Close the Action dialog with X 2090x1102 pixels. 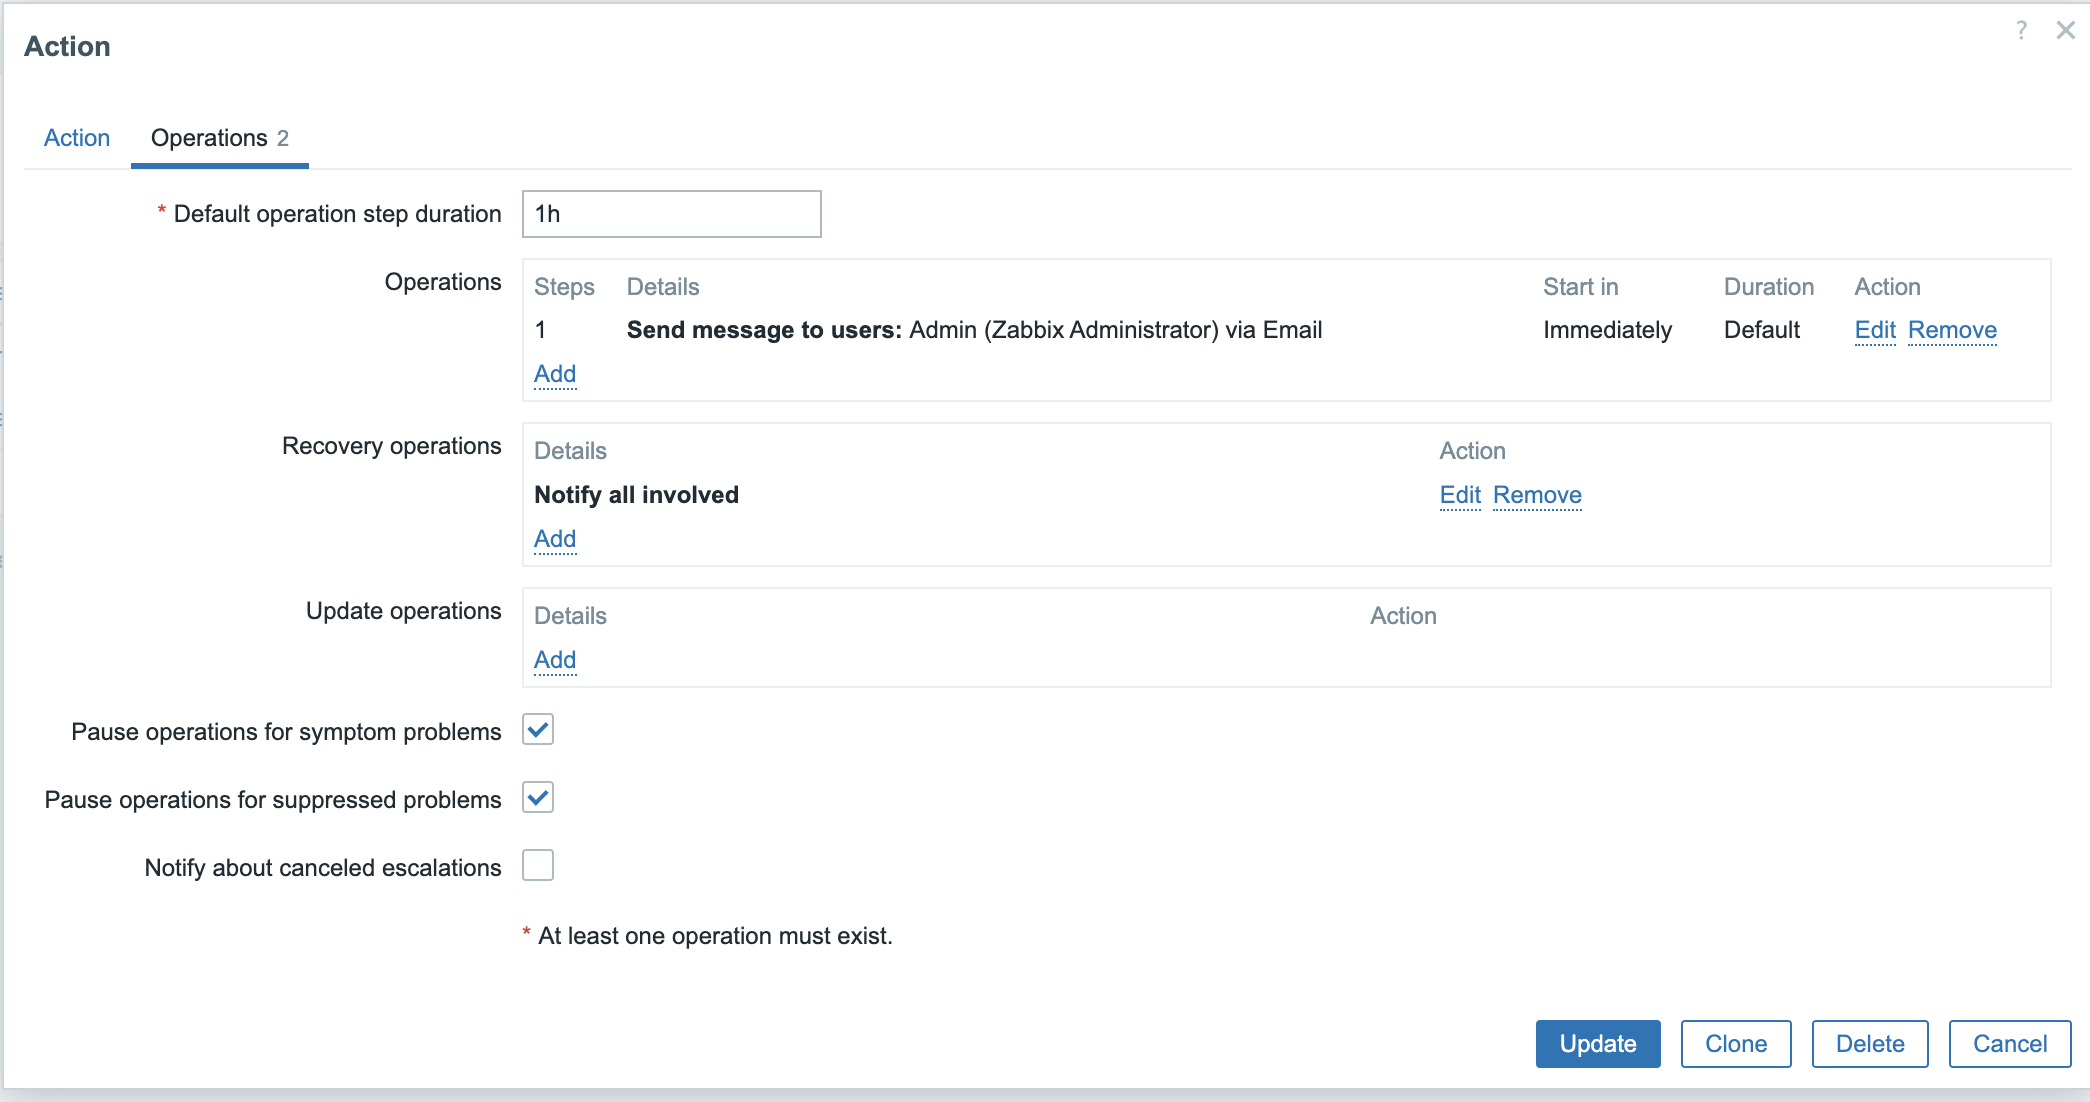click(2065, 30)
